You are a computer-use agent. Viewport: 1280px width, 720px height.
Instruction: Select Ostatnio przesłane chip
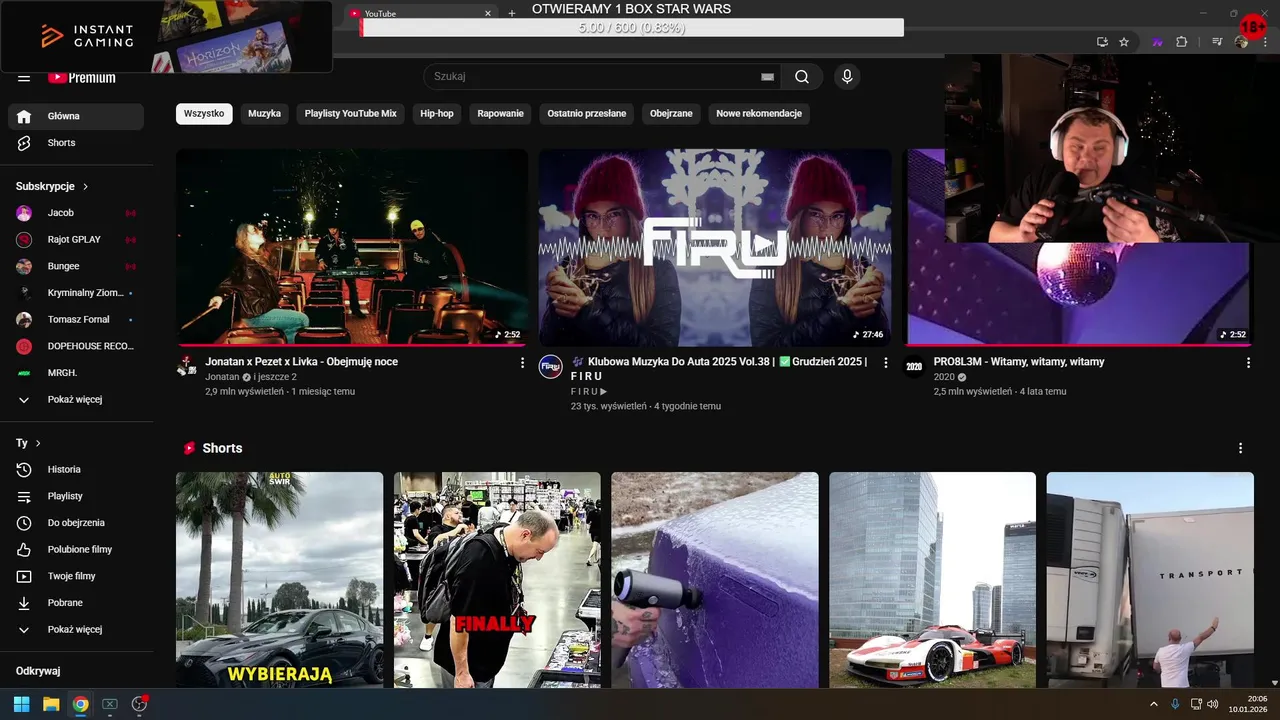(x=587, y=114)
